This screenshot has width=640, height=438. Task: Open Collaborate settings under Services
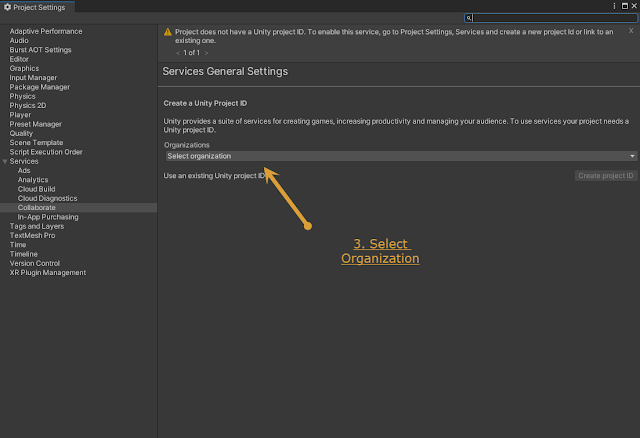37,207
